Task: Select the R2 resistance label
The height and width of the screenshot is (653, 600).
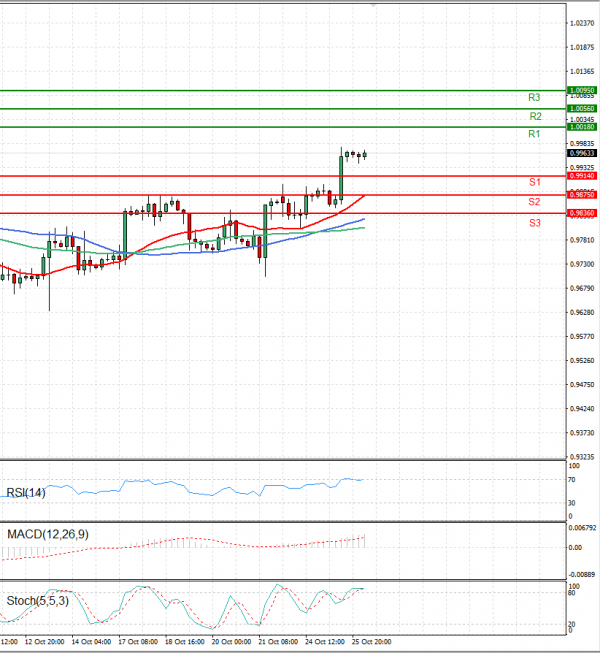Action: coord(535,117)
